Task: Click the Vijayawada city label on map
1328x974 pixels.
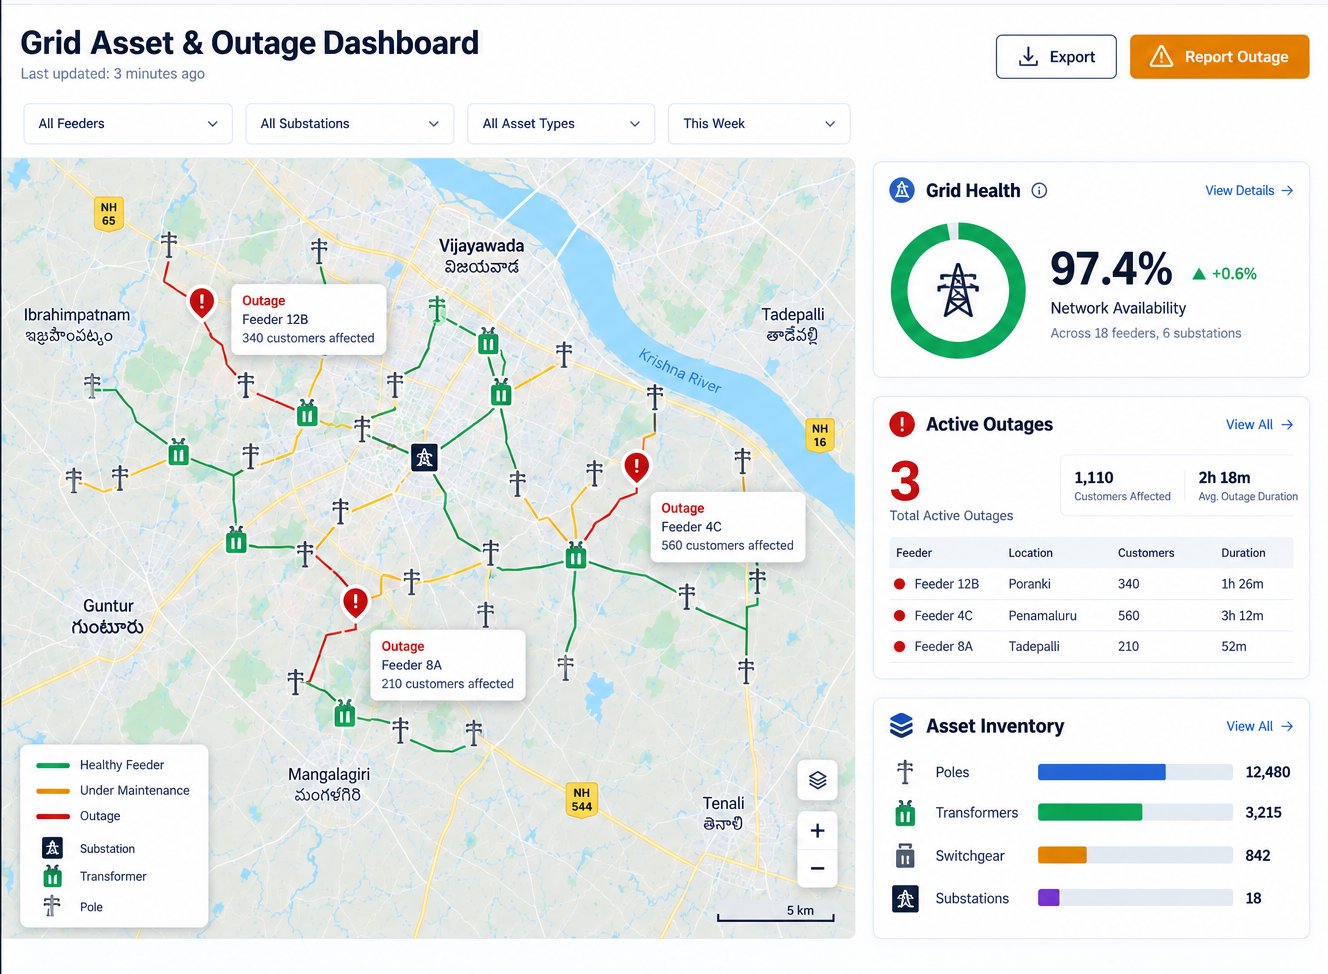Action: [481, 246]
